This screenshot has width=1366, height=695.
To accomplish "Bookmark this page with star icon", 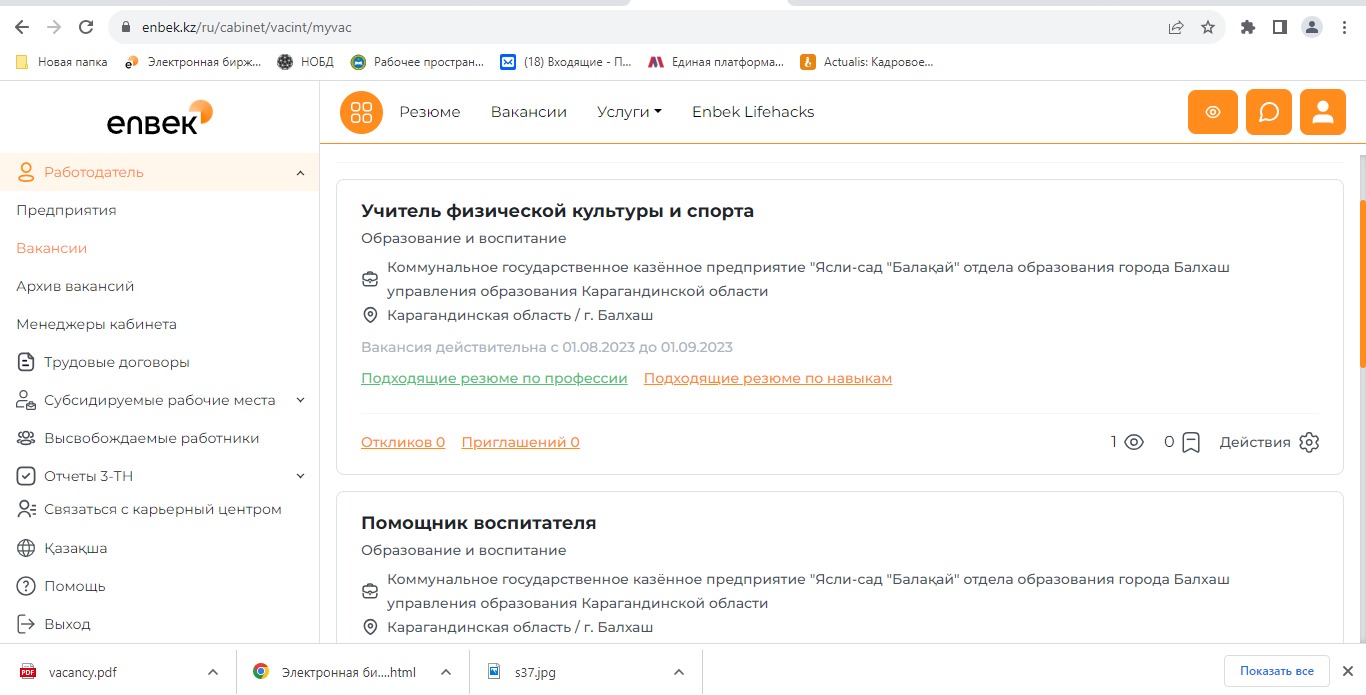I will [1207, 27].
